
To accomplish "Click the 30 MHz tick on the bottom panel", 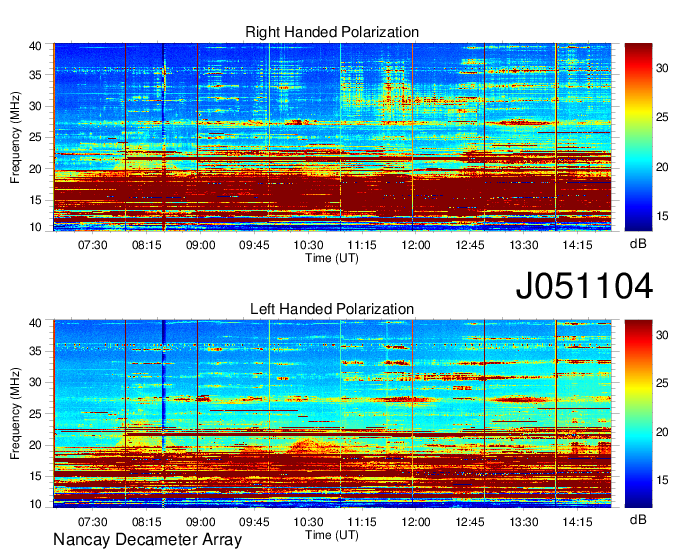I will click(x=35, y=382).
